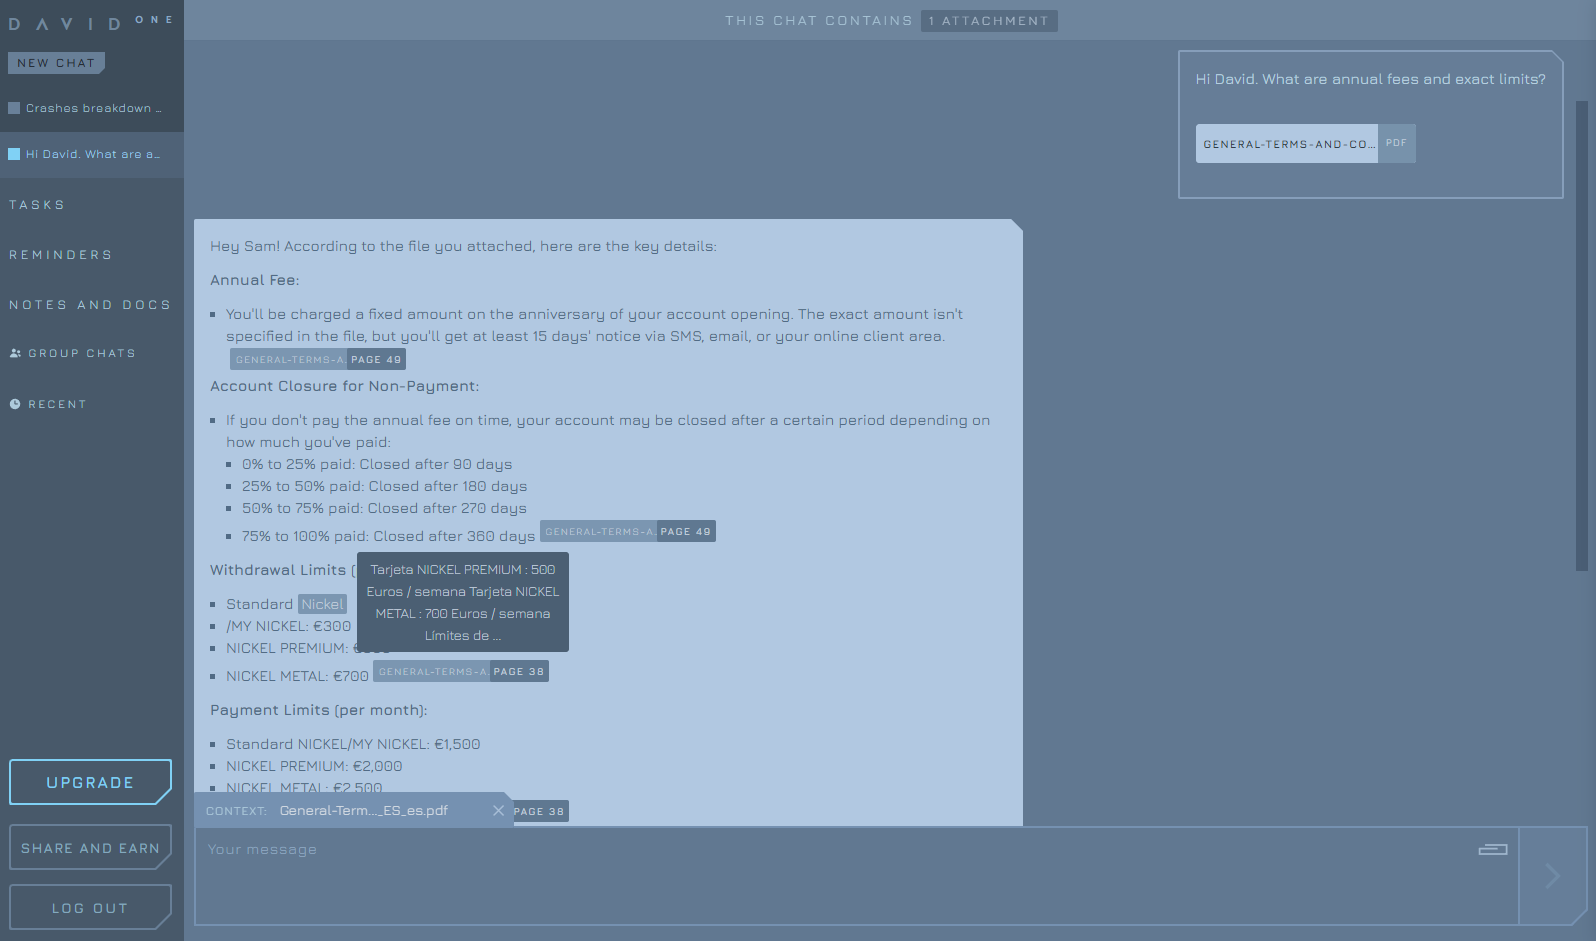
Task: Open Group Chats people icon
Action: click(x=15, y=353)
